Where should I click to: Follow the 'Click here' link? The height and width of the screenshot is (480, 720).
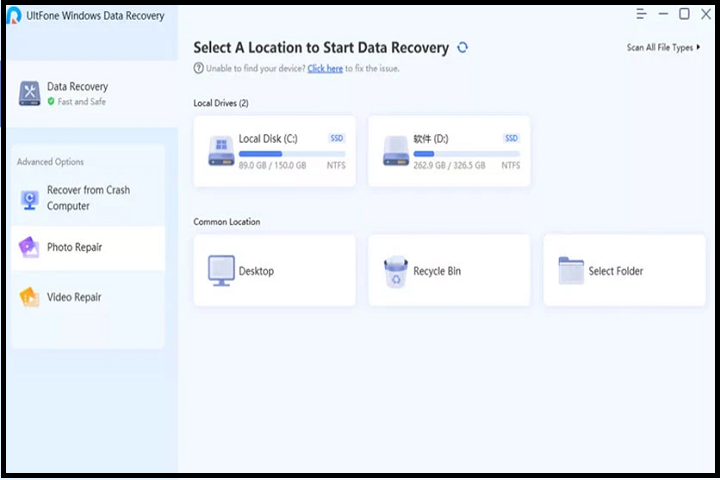[325, 68]
